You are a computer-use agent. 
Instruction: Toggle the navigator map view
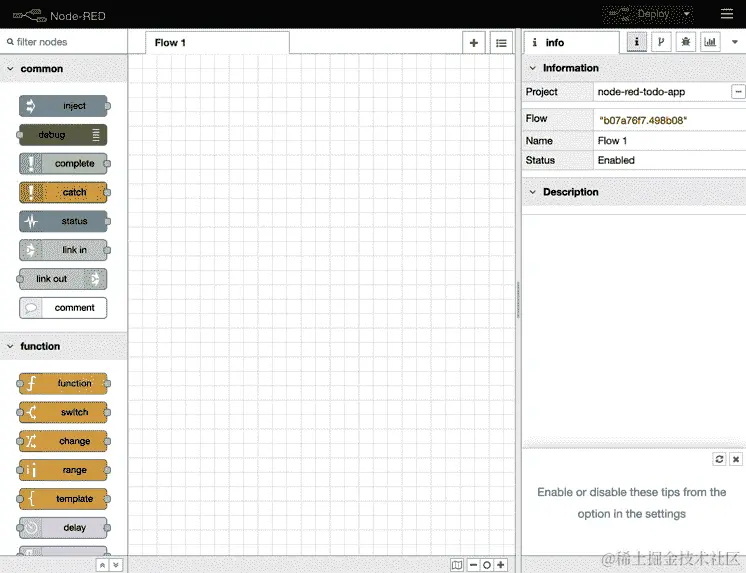pyautogui.click(x=457, y=565)
